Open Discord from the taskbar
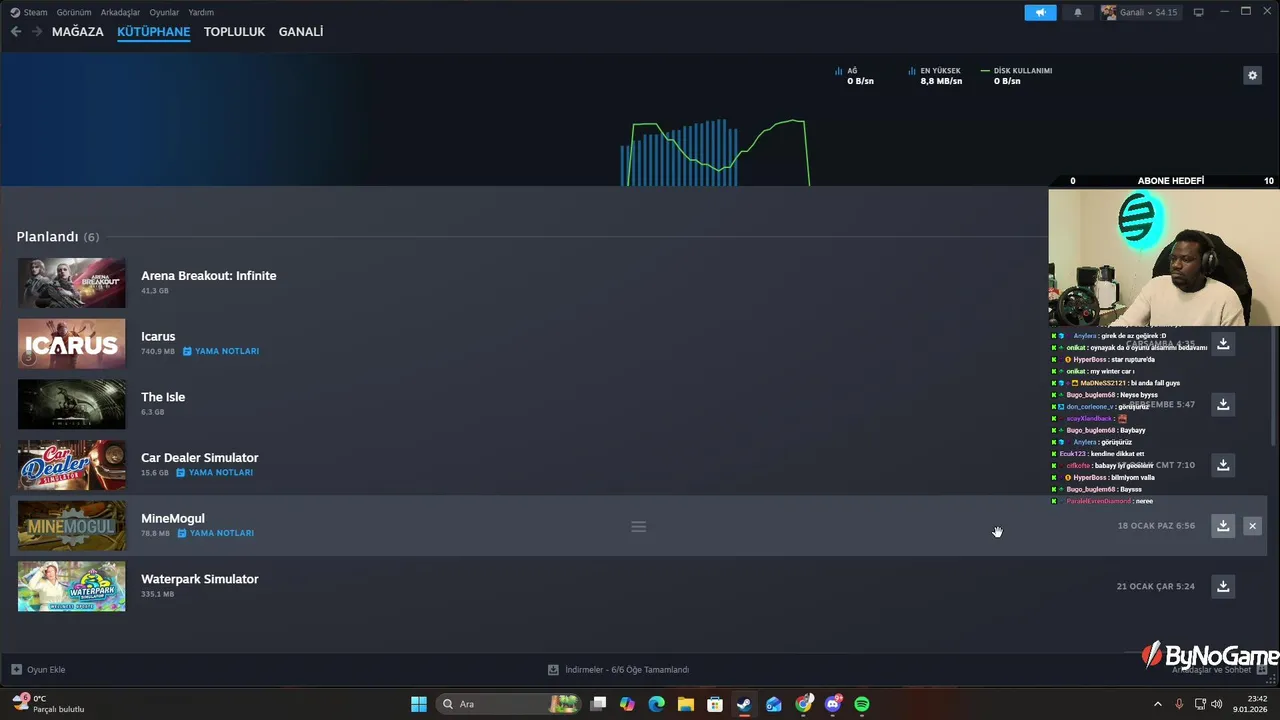Image resolution: width=1280 pixels, height=720 pixels. point(833,704)
